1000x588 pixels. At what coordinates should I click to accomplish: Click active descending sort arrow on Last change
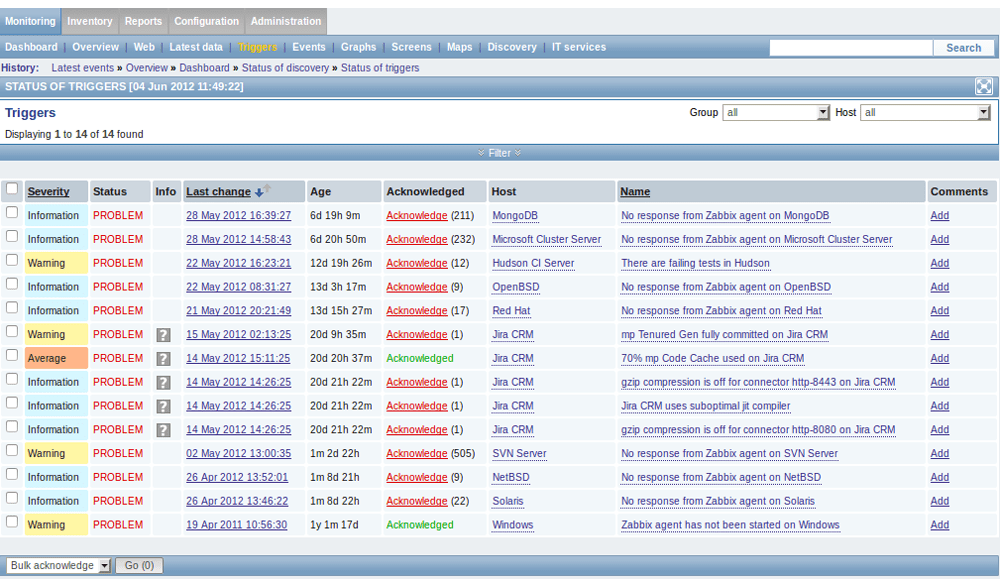click(259, 191)
